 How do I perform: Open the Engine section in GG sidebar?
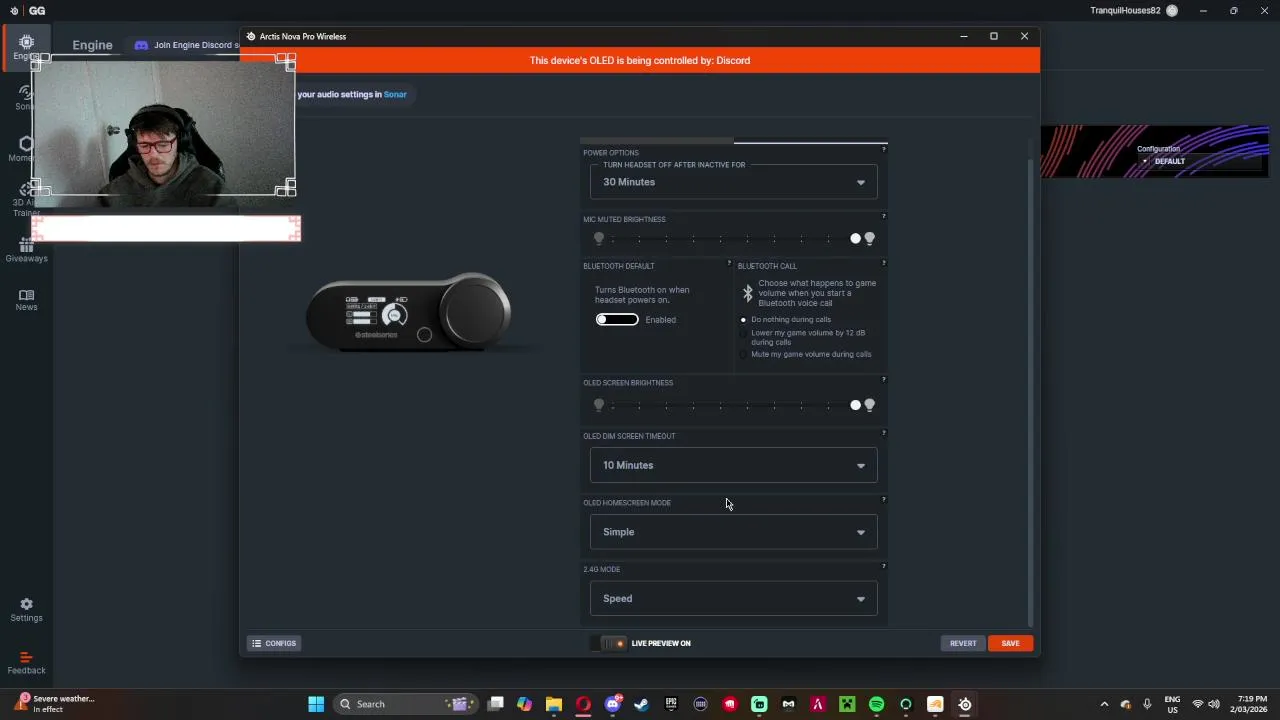point(26,47)
